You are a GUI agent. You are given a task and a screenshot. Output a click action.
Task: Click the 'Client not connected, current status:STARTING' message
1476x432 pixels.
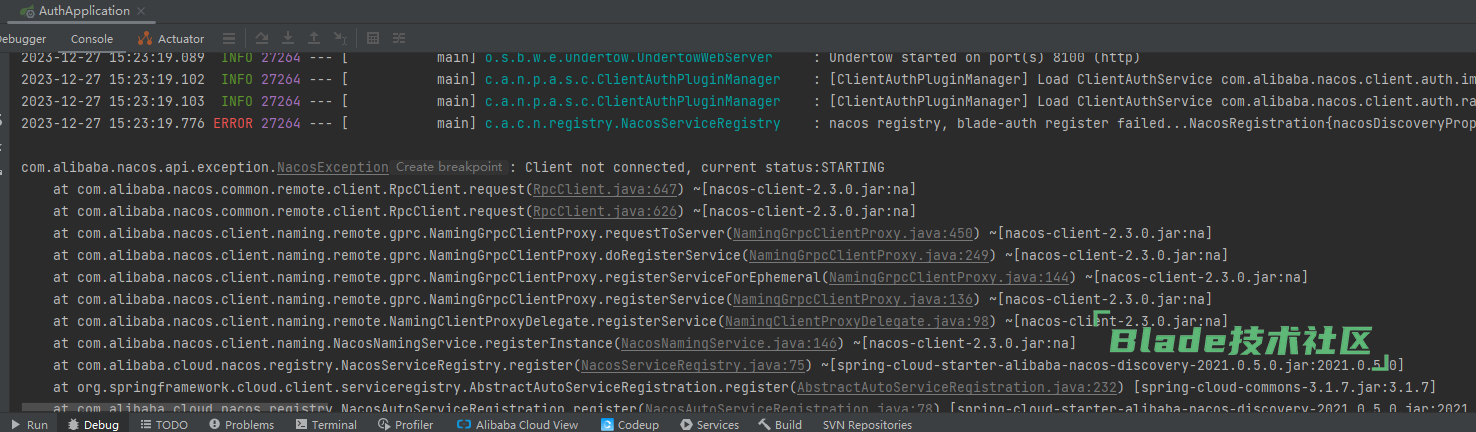[x=704, y=167]
